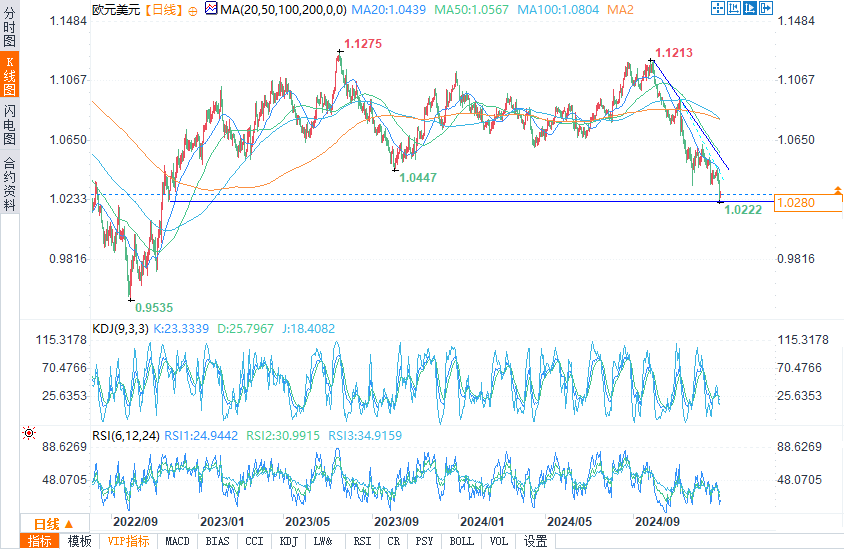The height and width of the screenshot is (549, 844).
Task: Open the 合约资料 contract info tab
Action: 9,184
